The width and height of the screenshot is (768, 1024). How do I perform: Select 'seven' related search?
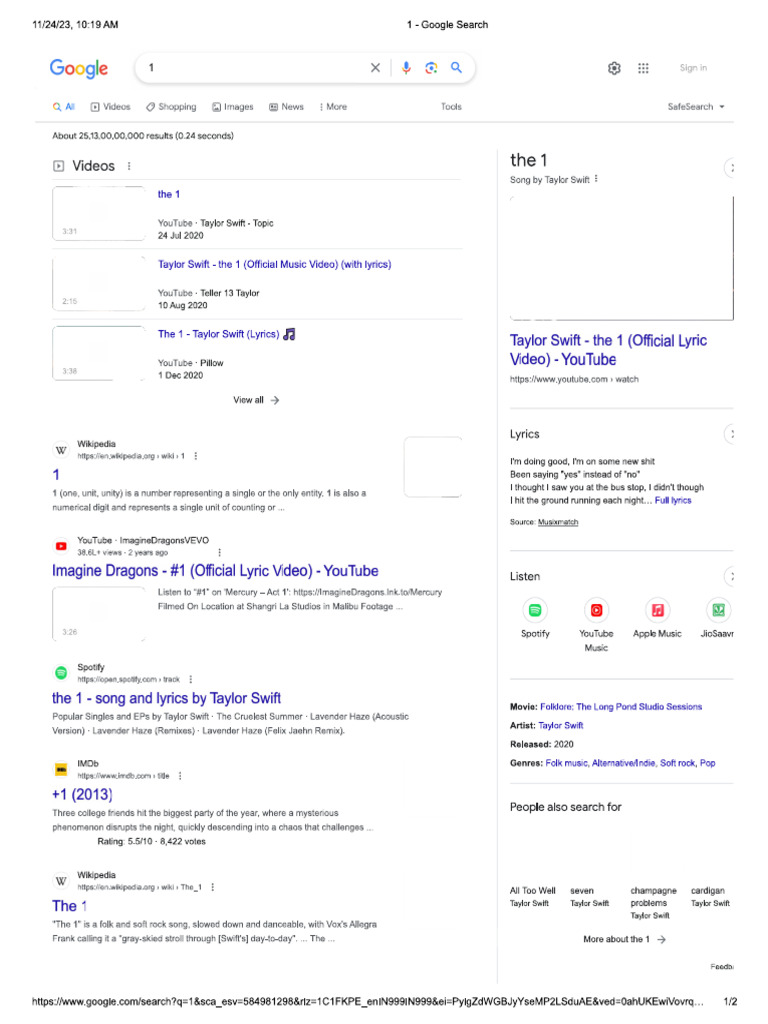click(590, 896)
